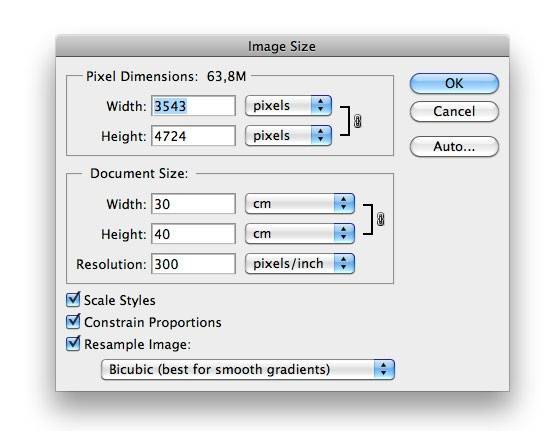558x431 pixels.
Task: Click the pixel dimensions chain link icon
Action: pos(358,121)
